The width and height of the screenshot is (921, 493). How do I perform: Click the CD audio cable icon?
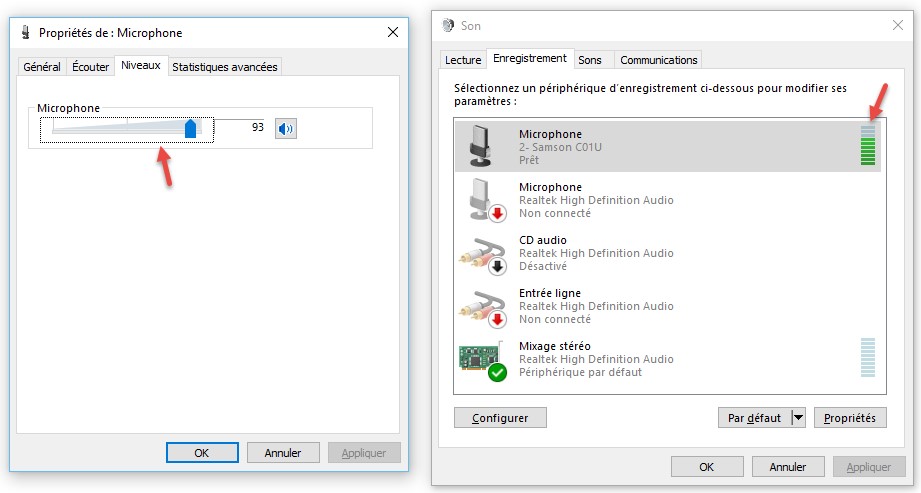[481, 252]
